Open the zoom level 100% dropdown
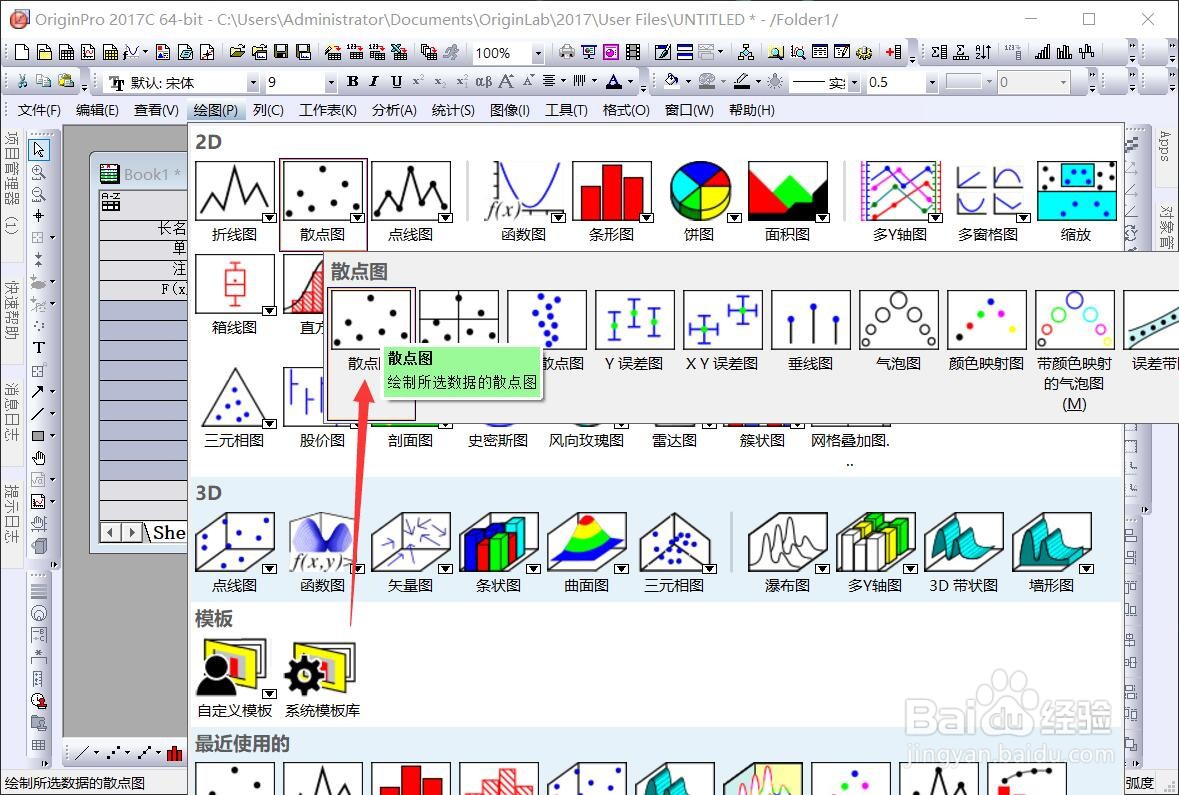1179x795 pixels. click(x=538, y=53)
